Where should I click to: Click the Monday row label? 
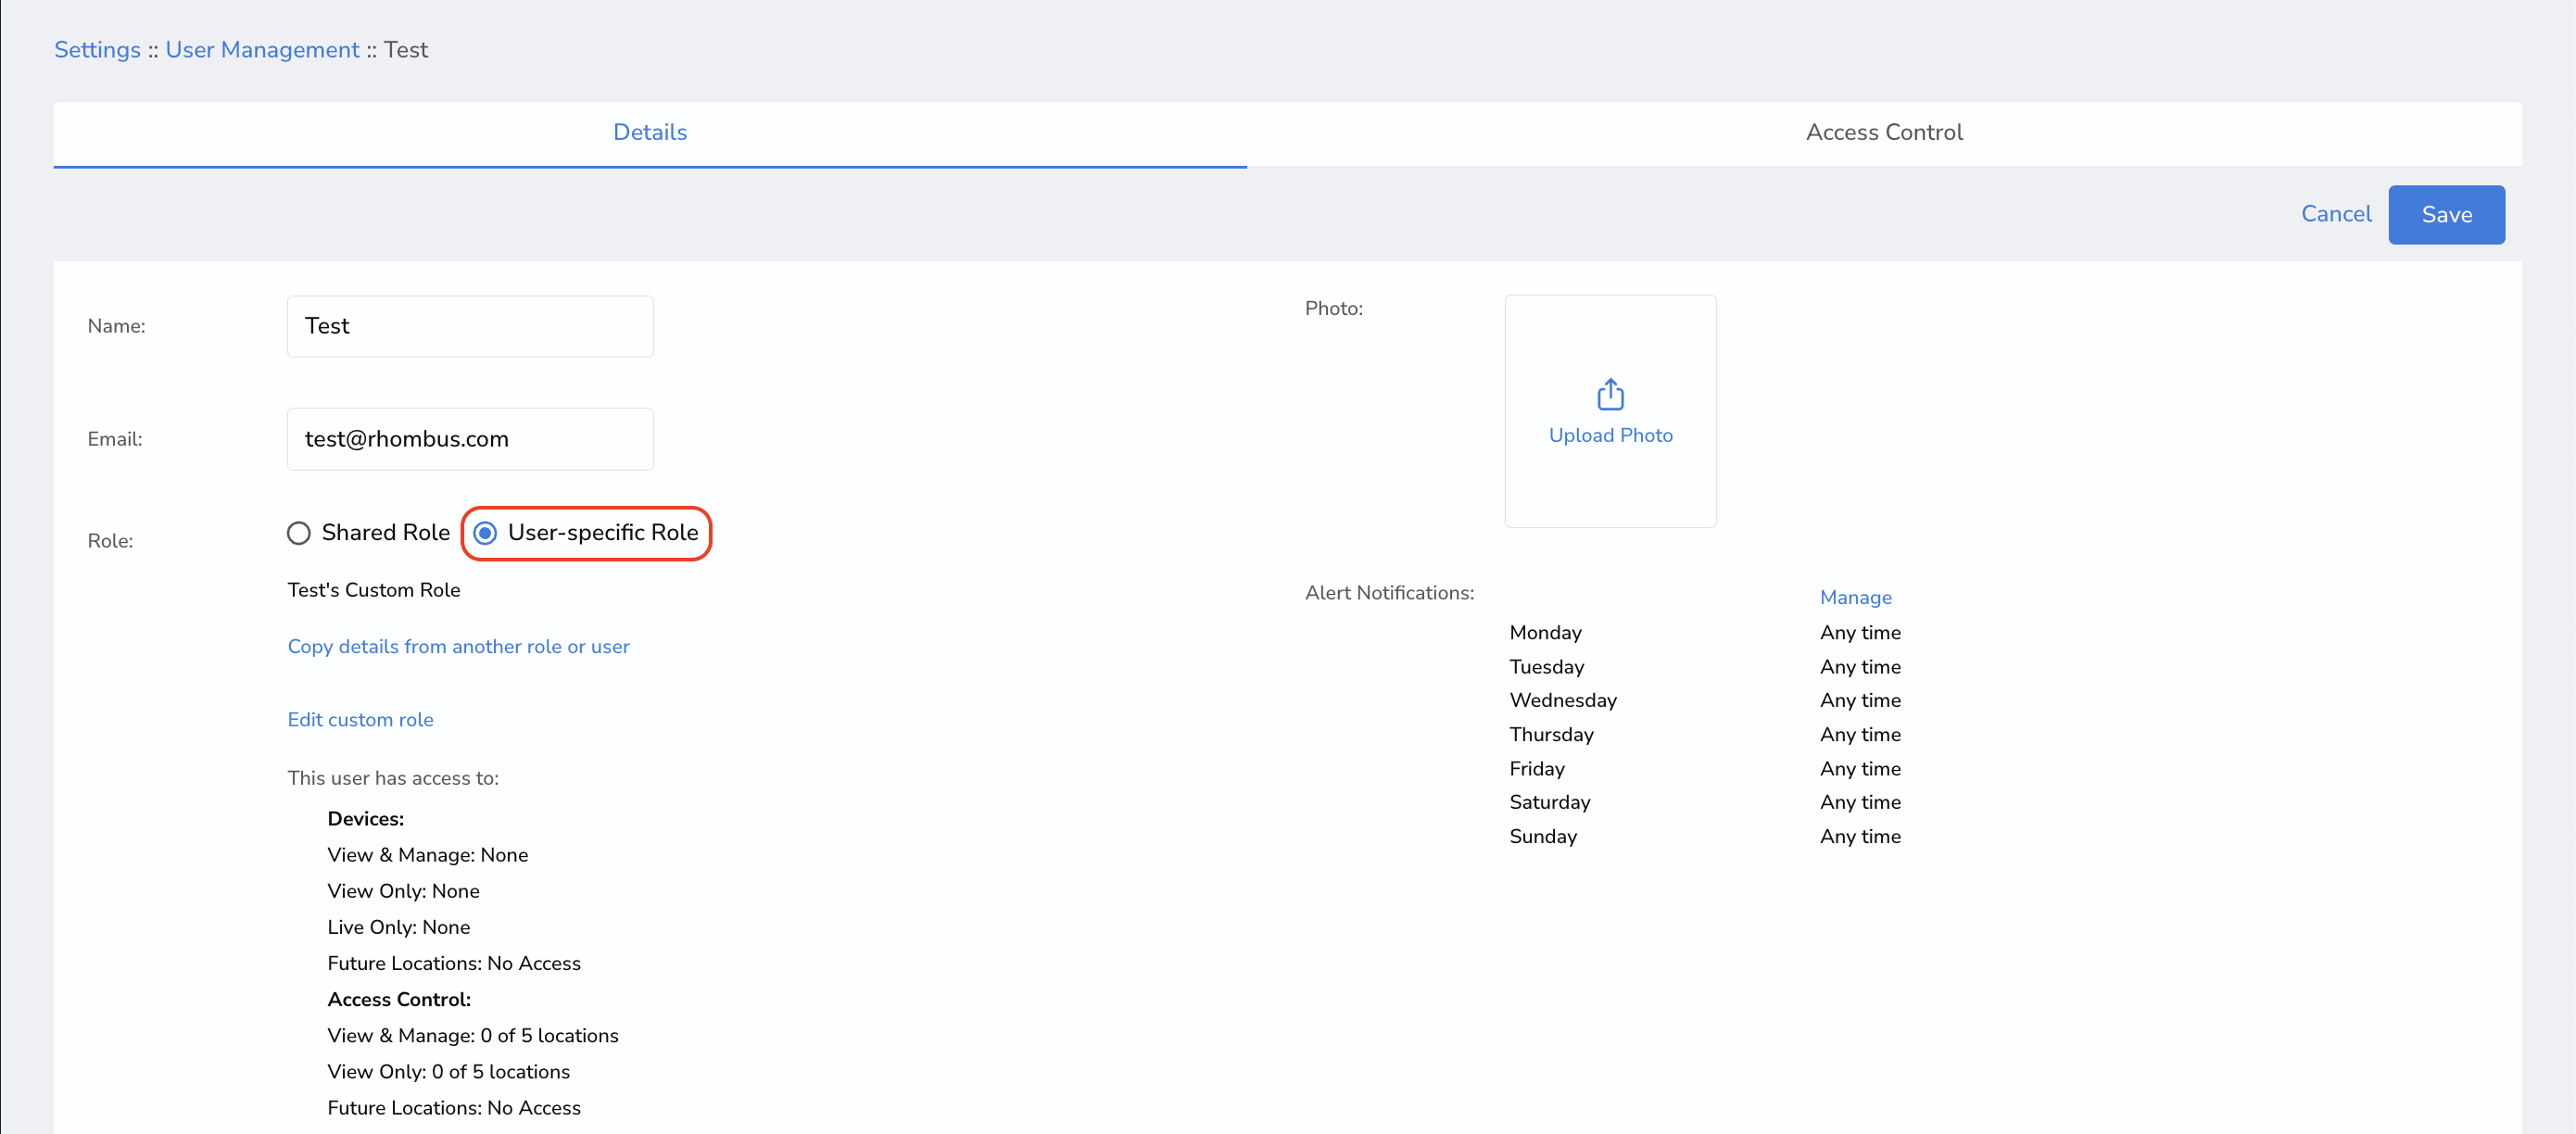(1545, 633)
